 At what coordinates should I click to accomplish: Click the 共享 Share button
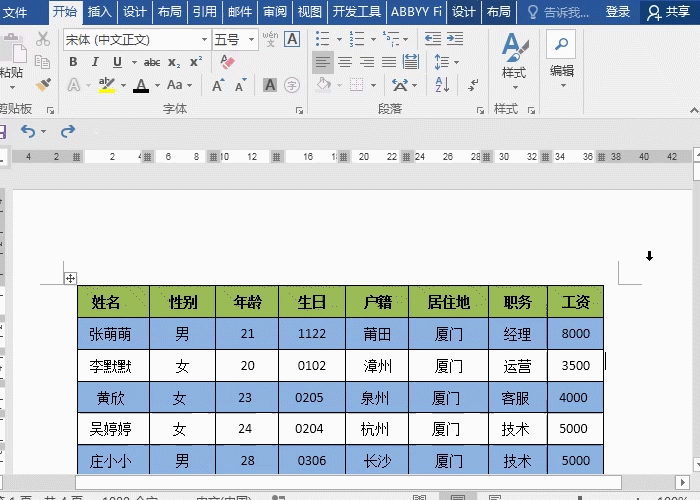(669, 12)
